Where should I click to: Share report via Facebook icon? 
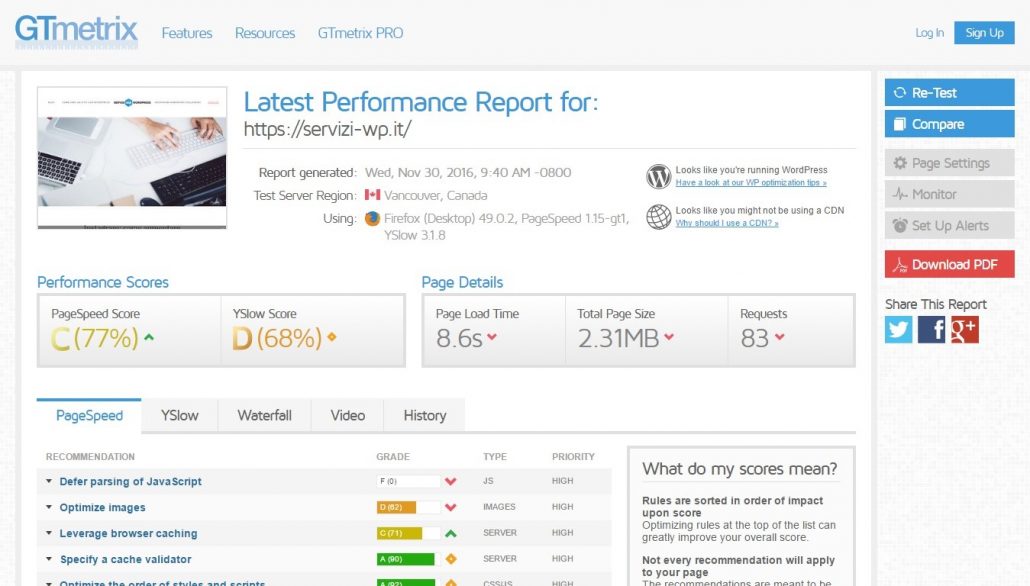931,330
